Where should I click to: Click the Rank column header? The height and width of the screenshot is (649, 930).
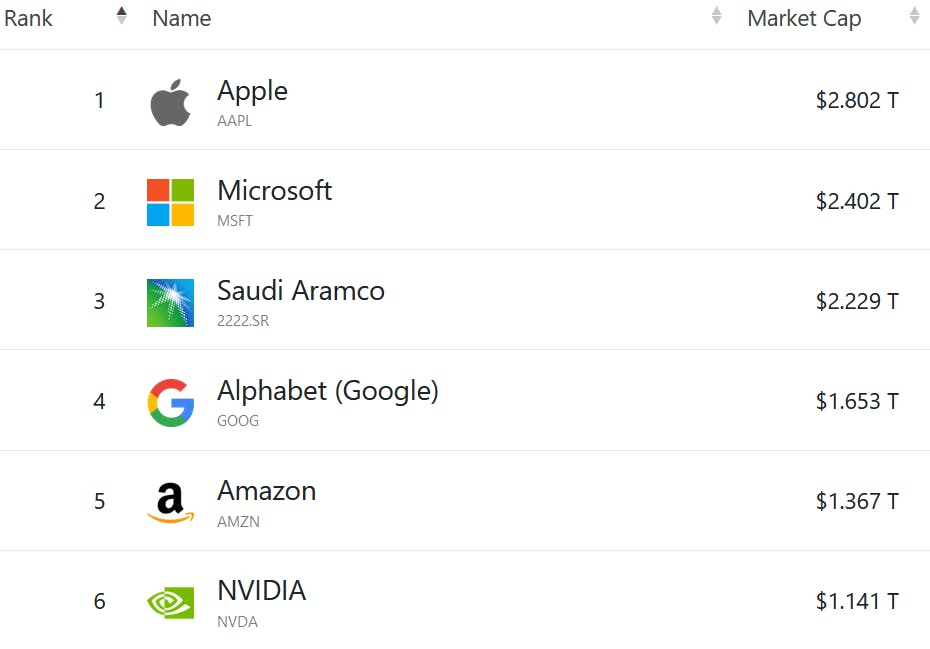click(x=29, y=18)
